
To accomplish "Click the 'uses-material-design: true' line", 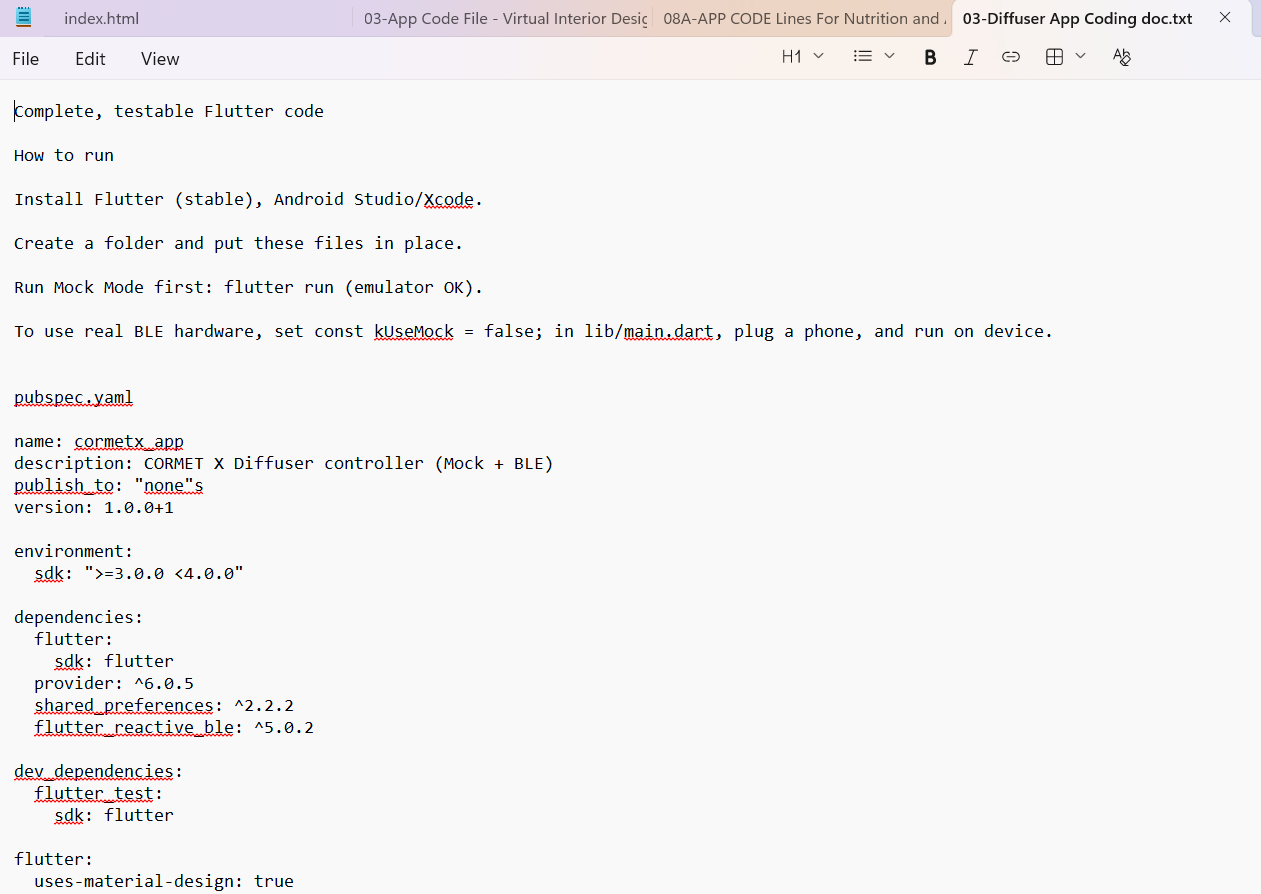I will click(x=164, y=881).
